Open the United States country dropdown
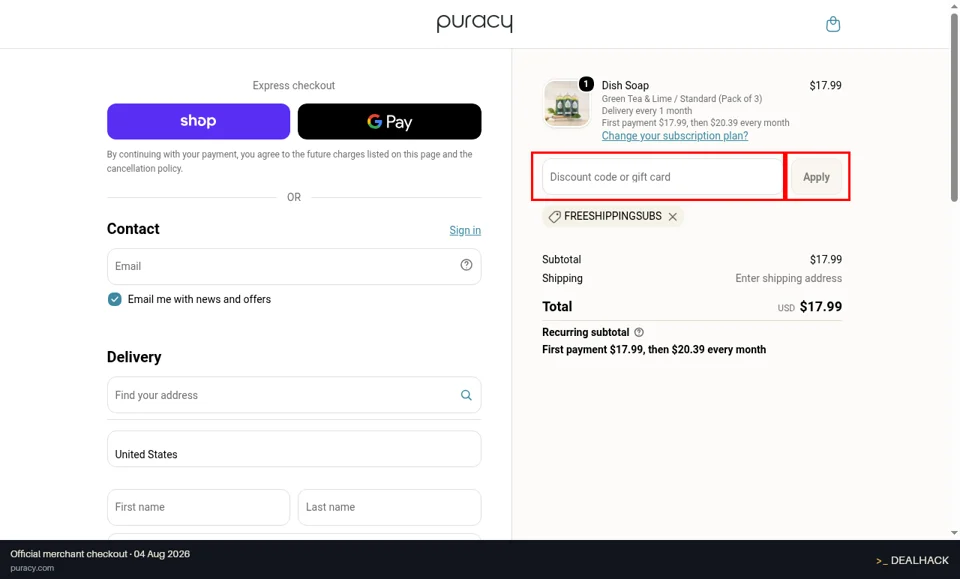 [x=294, y=449]
